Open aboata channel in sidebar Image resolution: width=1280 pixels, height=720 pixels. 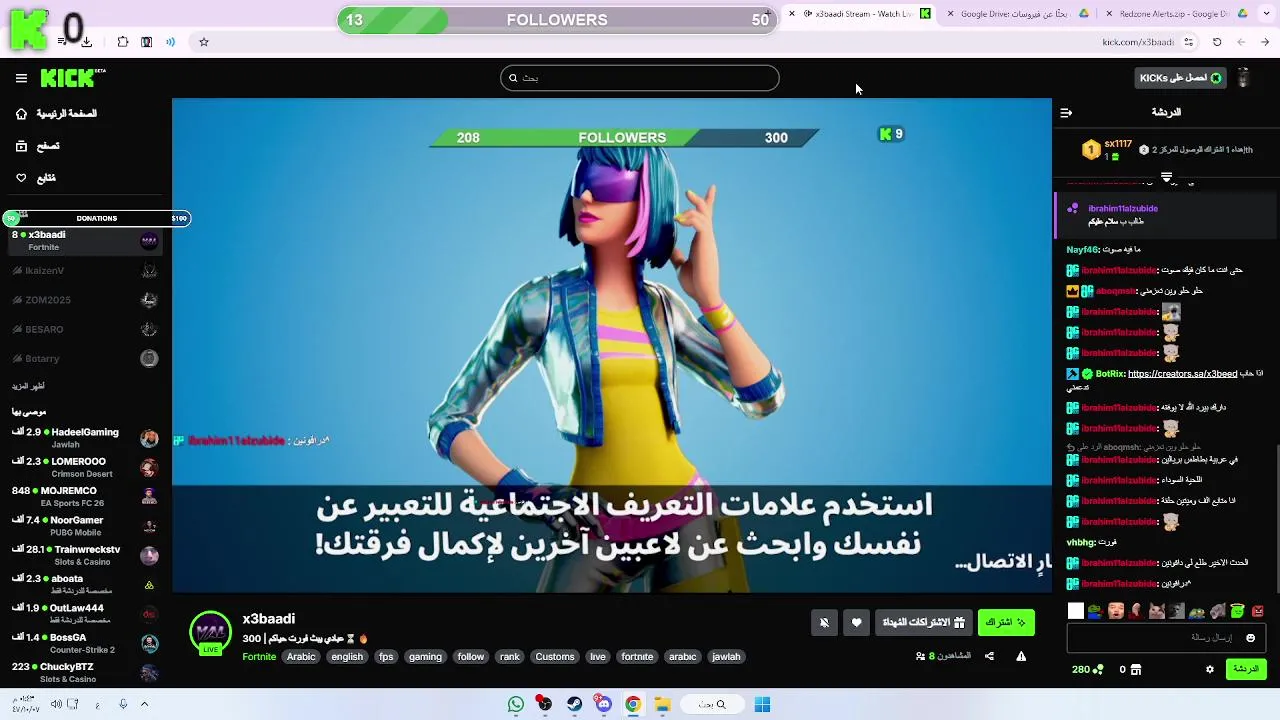pos(85,585)
